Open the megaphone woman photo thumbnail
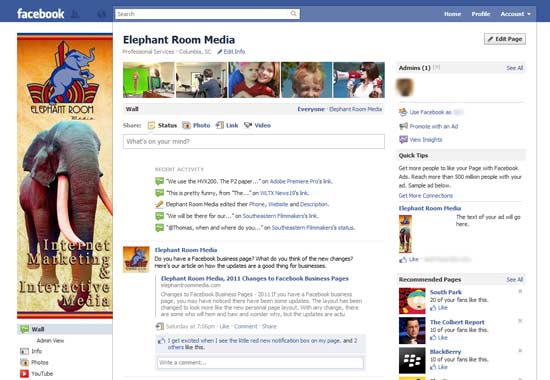The height and width of the screenshot is (380, 550). coord(359,80)
